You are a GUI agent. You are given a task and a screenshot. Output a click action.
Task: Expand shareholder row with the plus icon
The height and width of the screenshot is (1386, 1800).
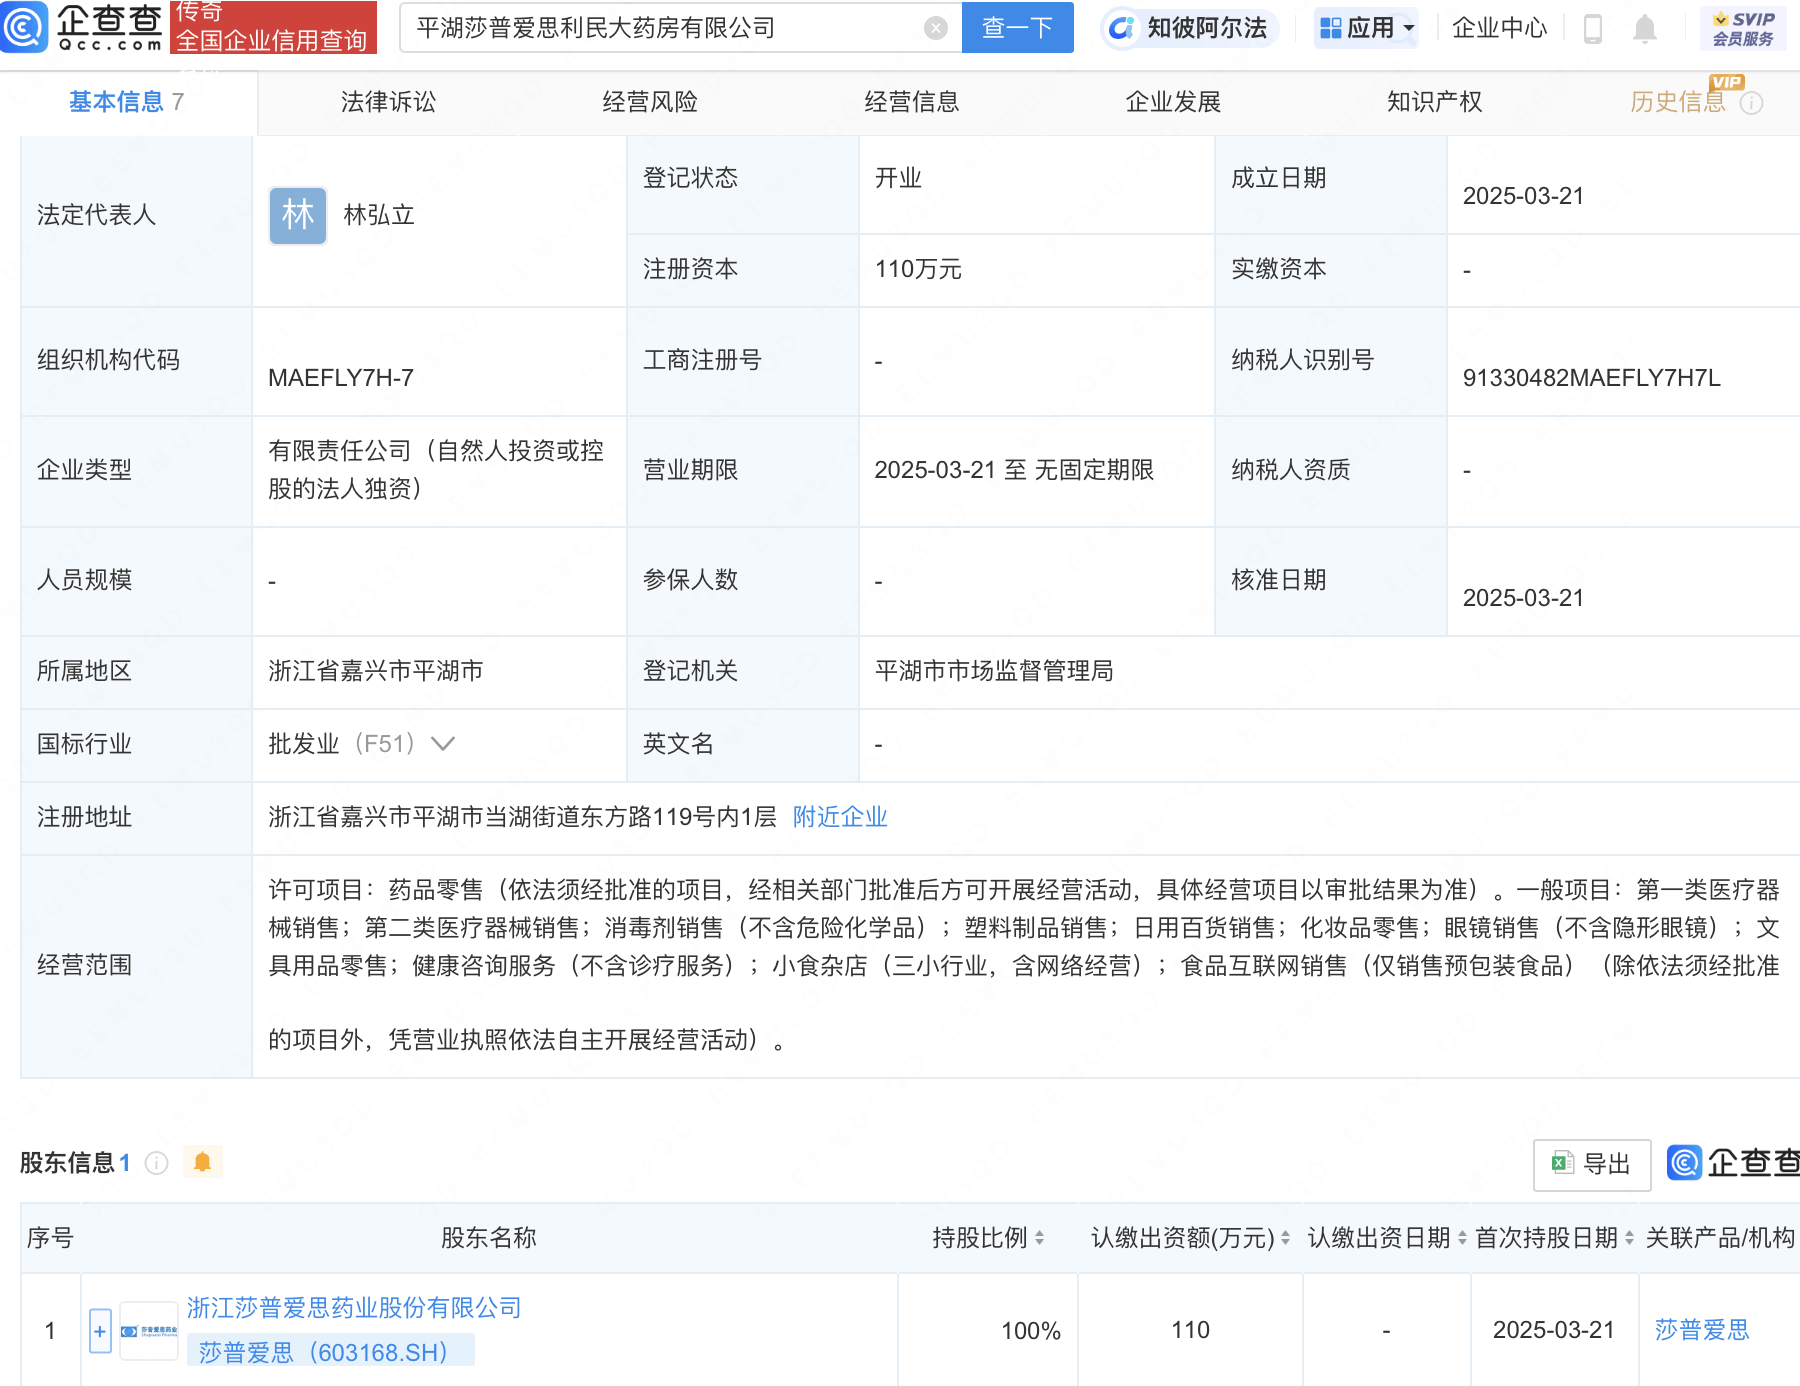[x=100, y=1331]
